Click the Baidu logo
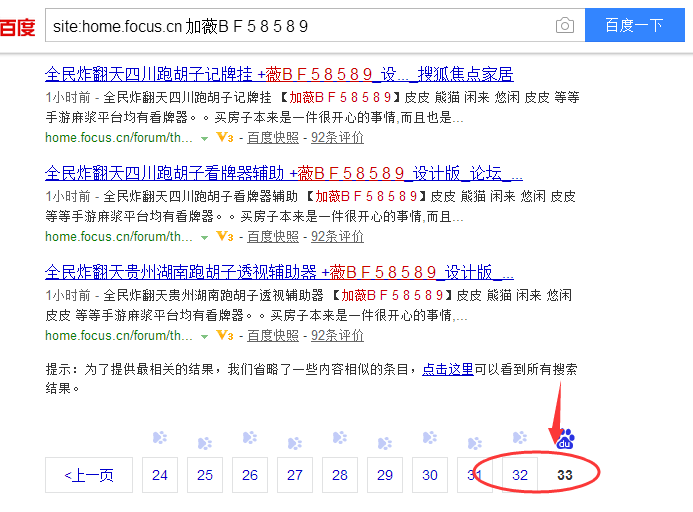693x512 pixels. (17, 27)
